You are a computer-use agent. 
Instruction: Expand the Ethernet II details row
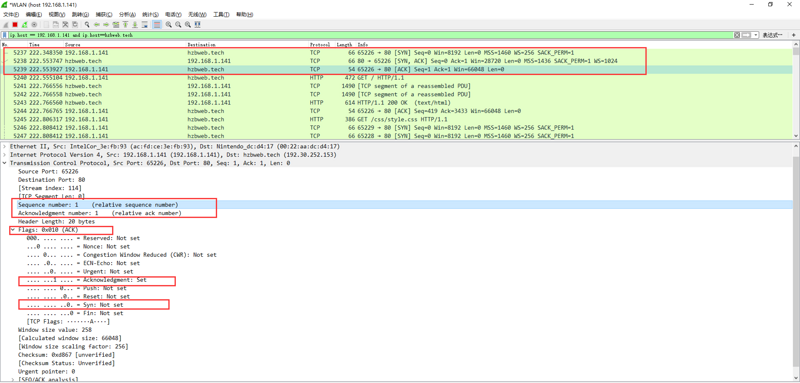click(5, 146)
